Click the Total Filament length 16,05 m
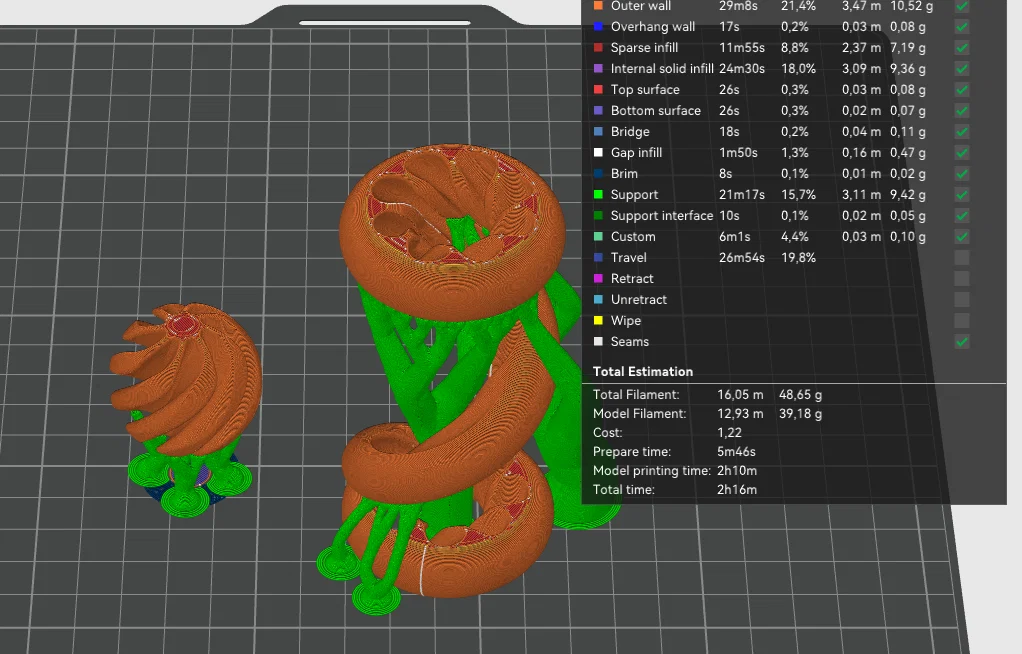This screenshot has height=654, width=1022. [x=740, y=394]
